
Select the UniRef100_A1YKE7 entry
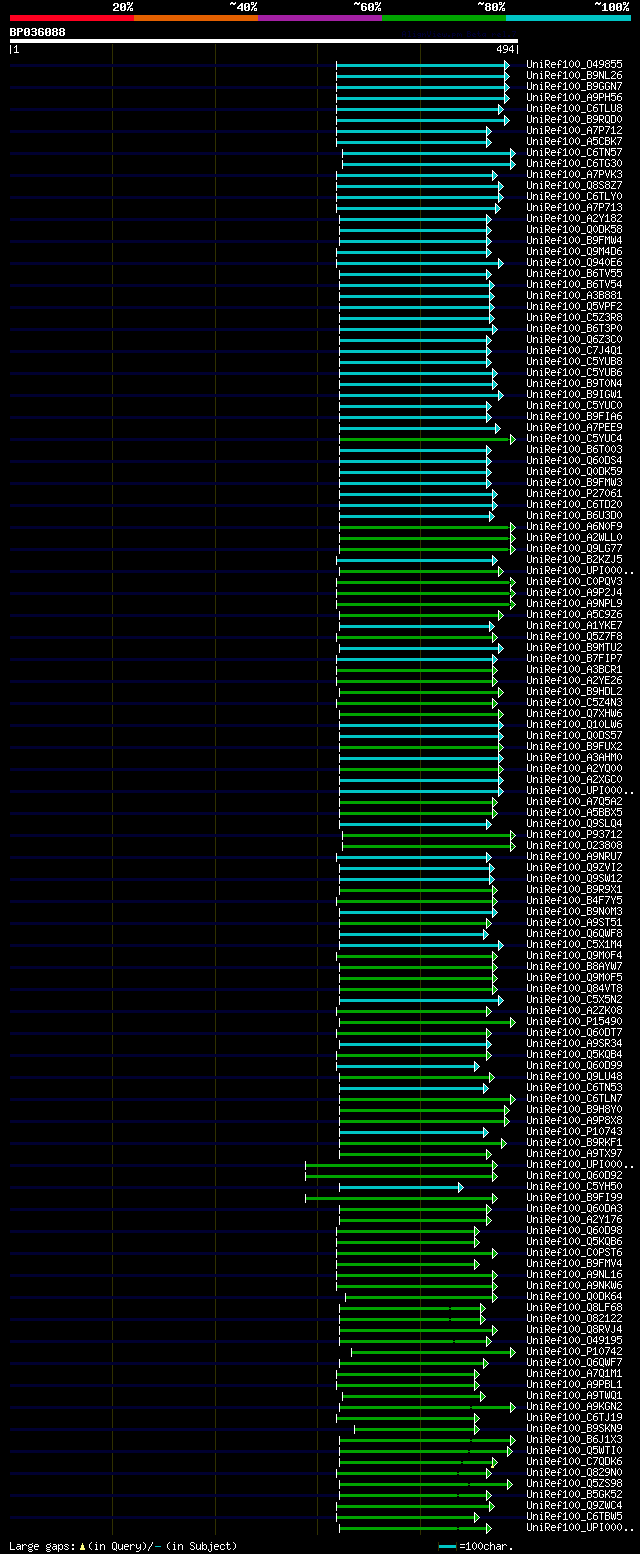click(575, 625)
